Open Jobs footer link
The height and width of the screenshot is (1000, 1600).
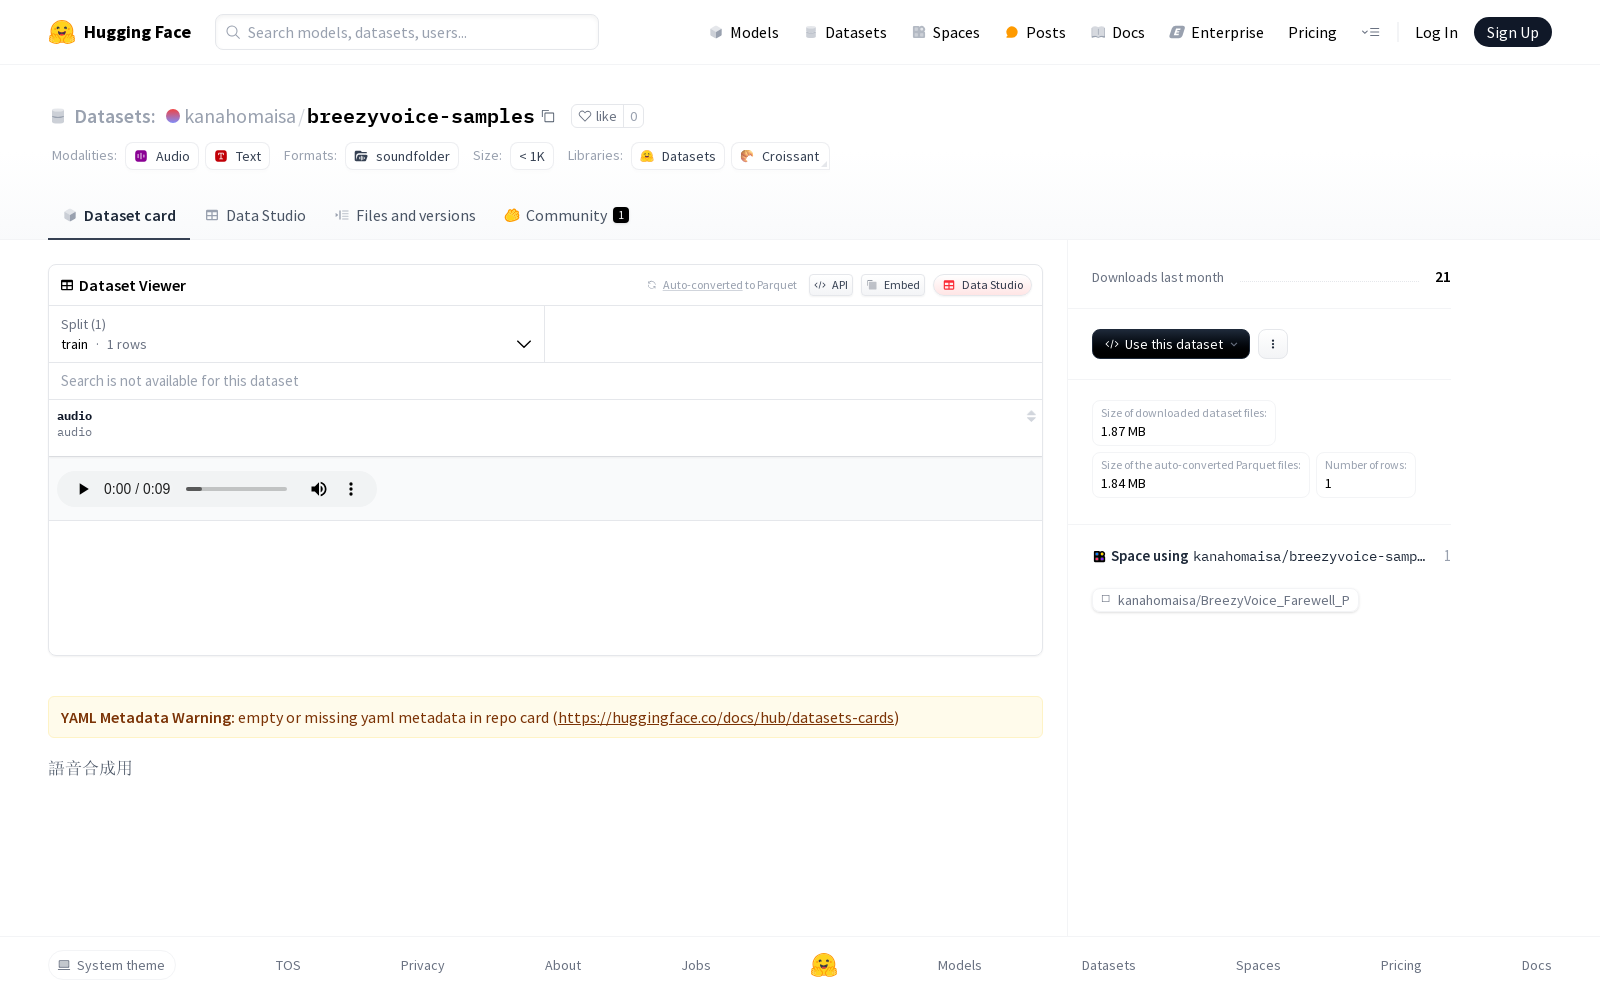pos(696,965)
